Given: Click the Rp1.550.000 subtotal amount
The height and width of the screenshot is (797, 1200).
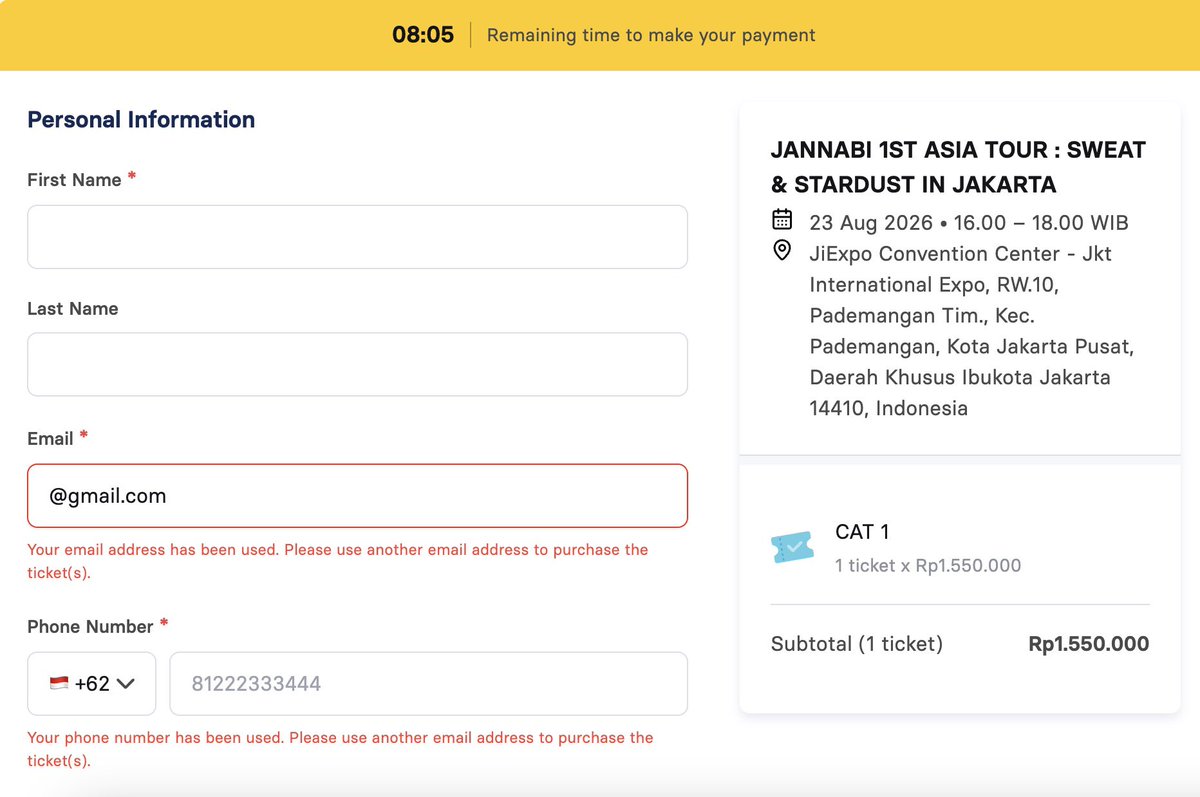Looking at the screenshot, I should tap(1088, 644).
